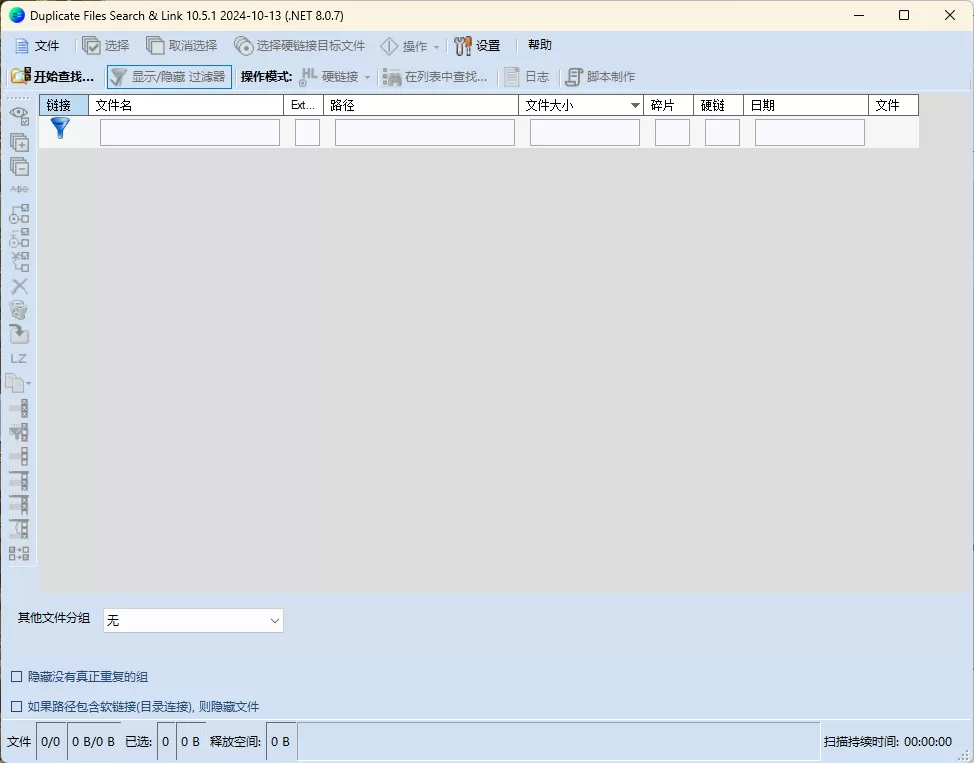
Task: Click the recycle bin icon in sidebar
Action: [18, 310]
